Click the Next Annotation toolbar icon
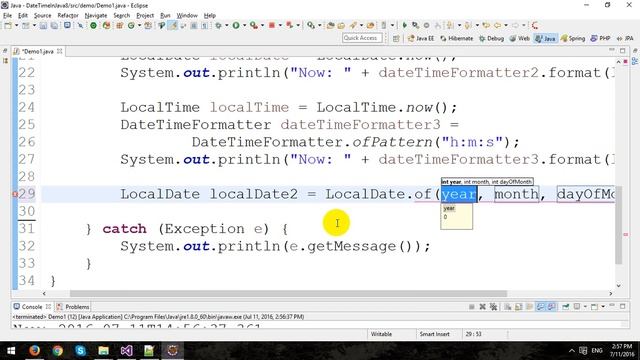640x360 pixels. [450, 25]
